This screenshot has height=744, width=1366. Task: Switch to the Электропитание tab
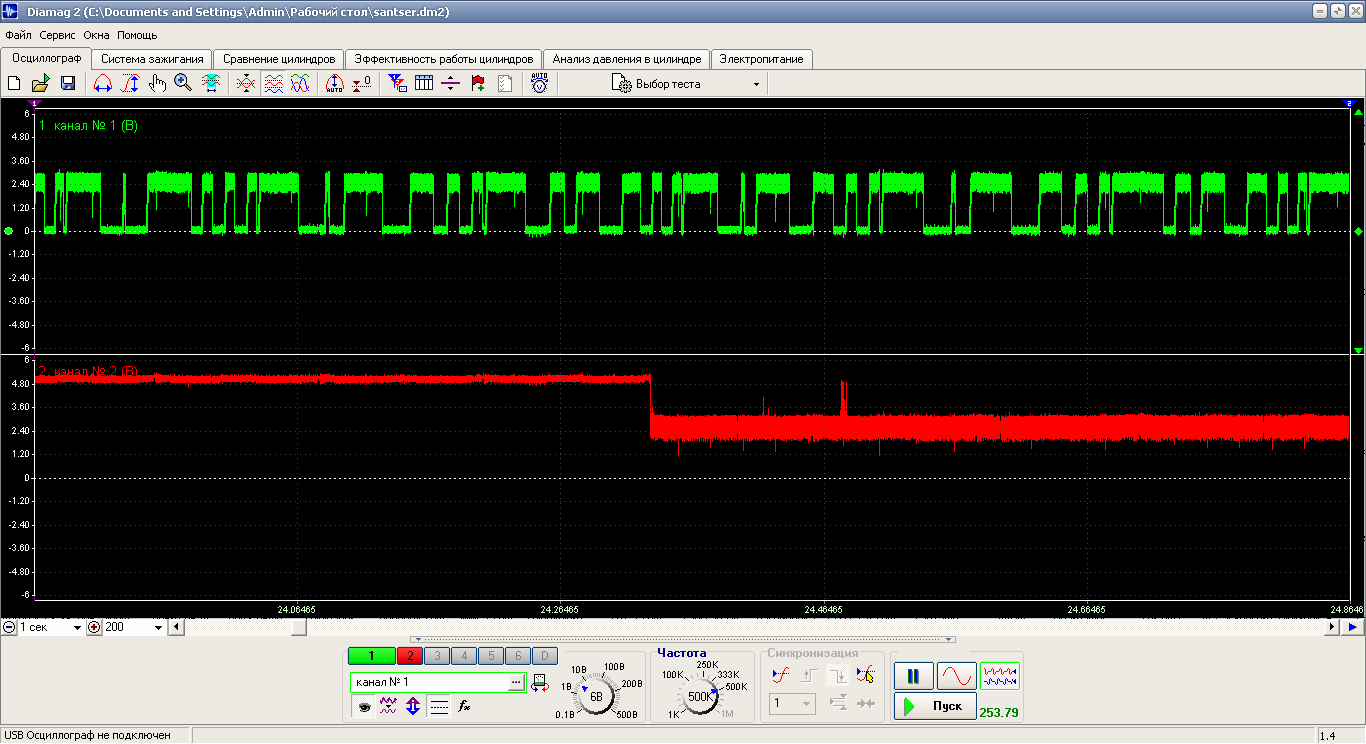[762, 59]
